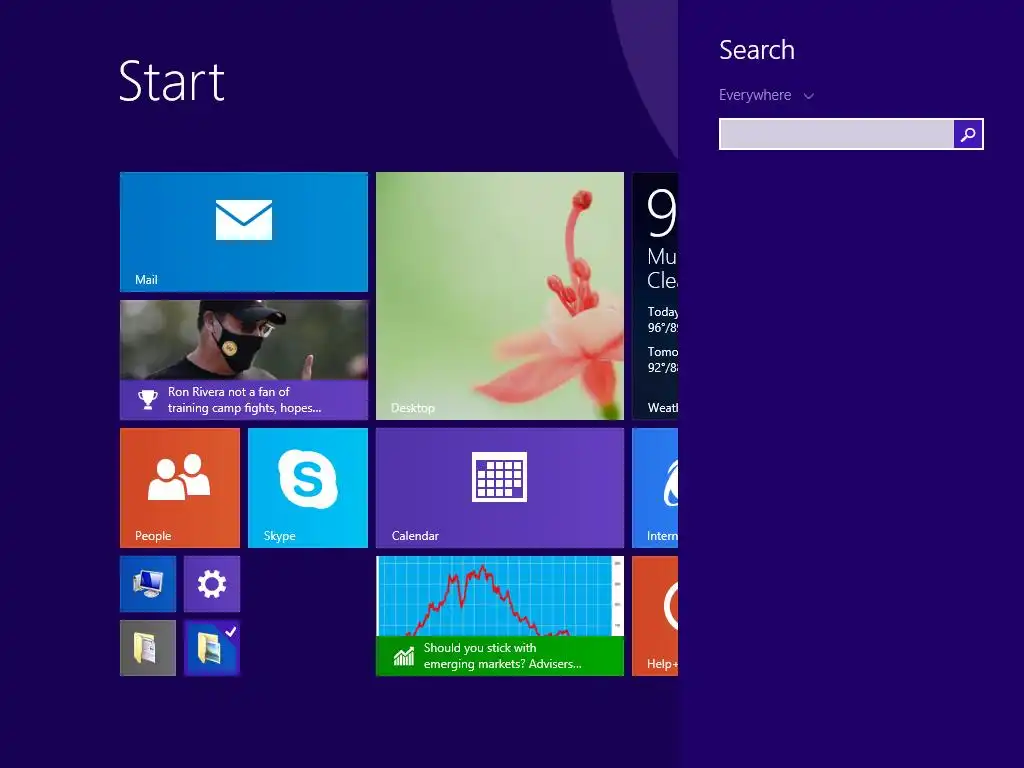Open the Documents folder tile
Screen dimensions: 1024x768
point(148,648)
